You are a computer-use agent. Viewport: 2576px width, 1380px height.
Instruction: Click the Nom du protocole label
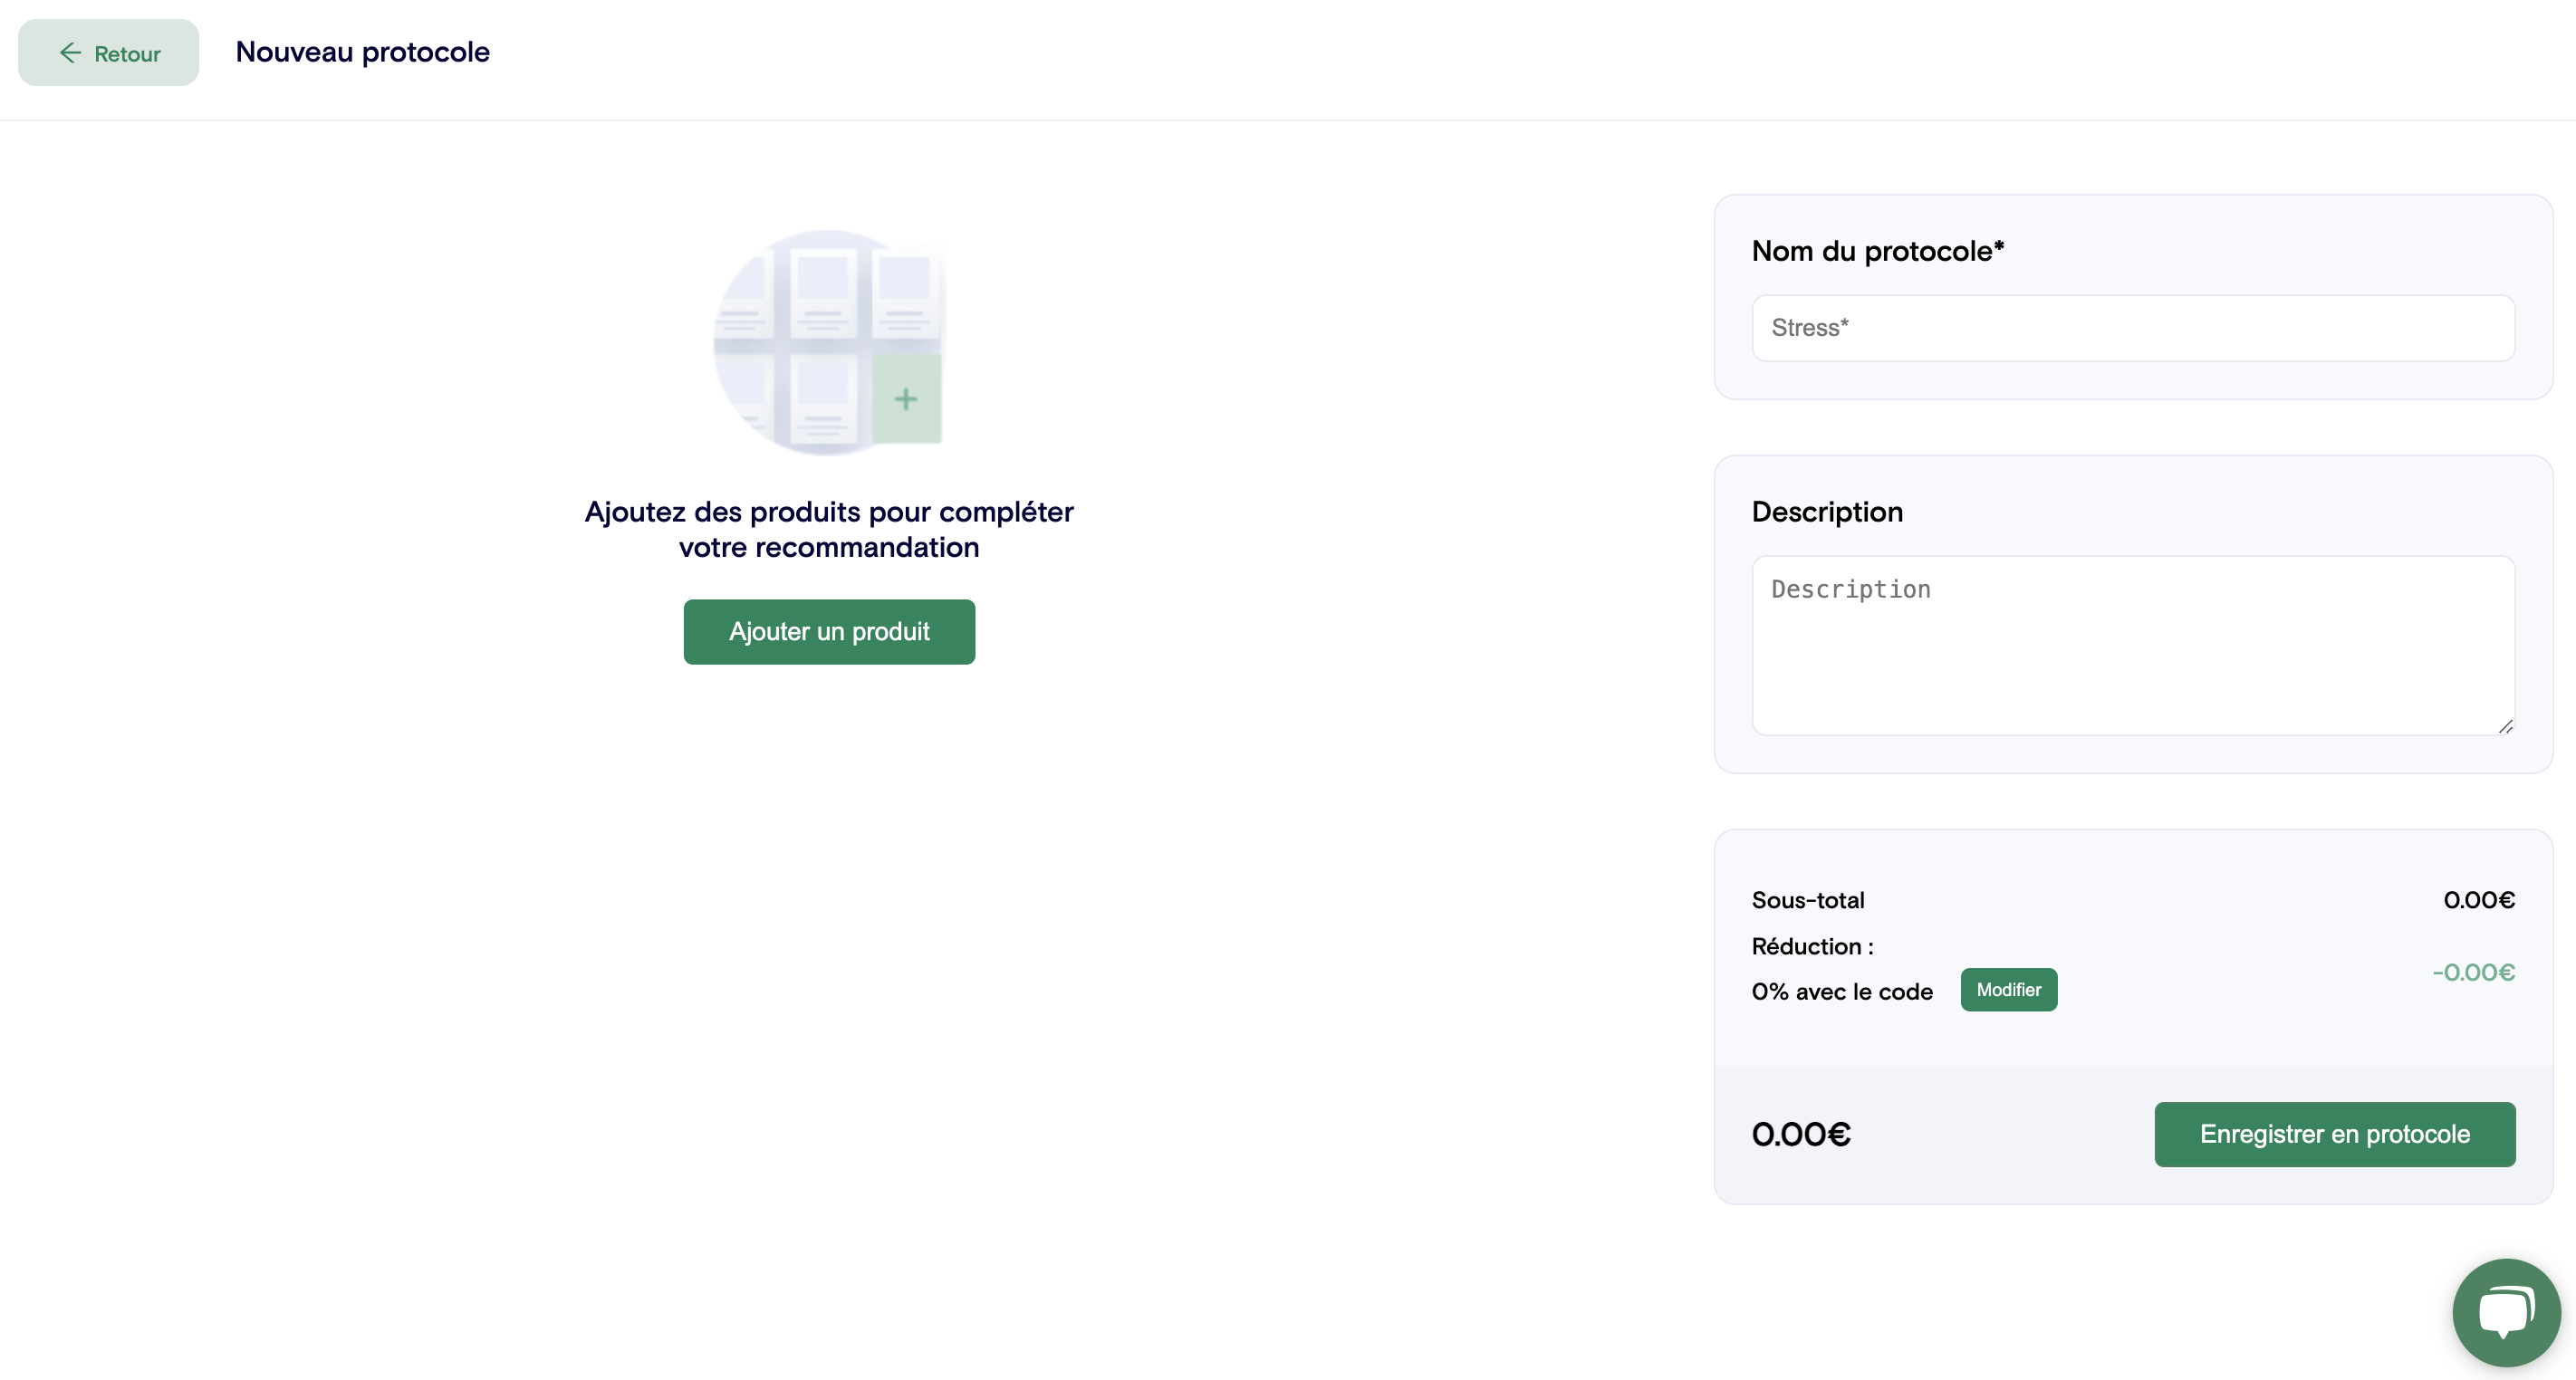(1876, 251)
